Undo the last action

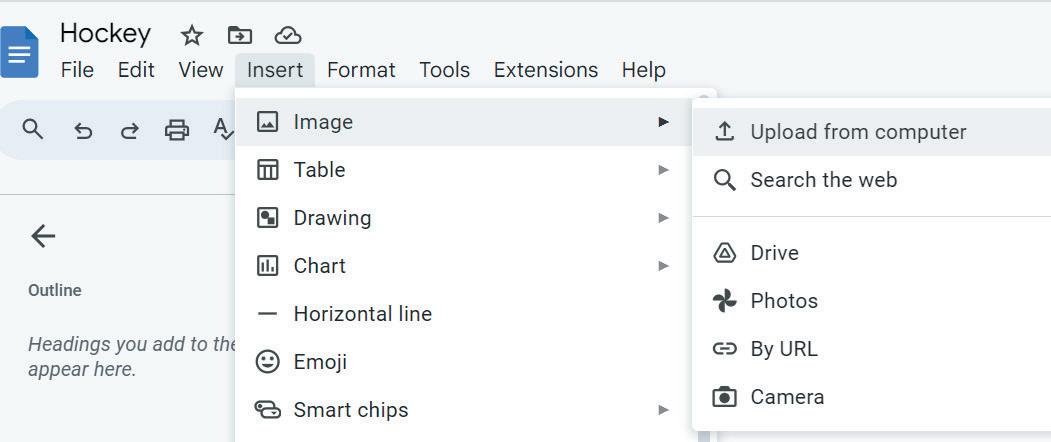point(83,130)
